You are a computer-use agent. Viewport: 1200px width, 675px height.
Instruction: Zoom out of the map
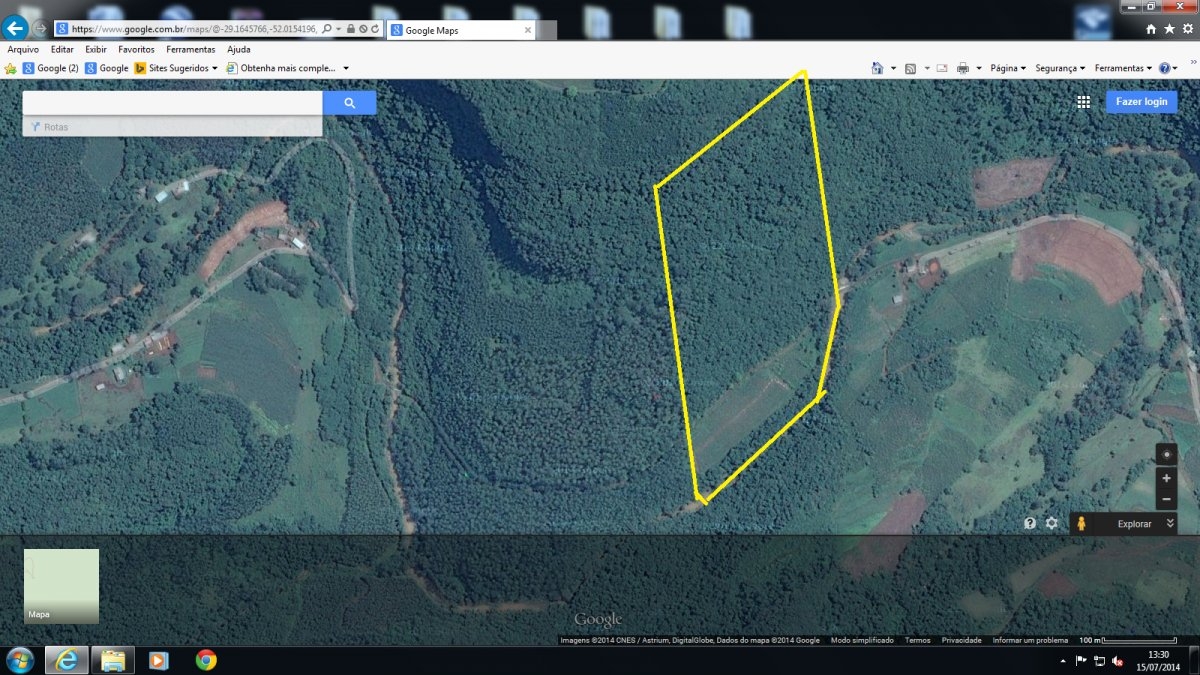click(1166, 498)
